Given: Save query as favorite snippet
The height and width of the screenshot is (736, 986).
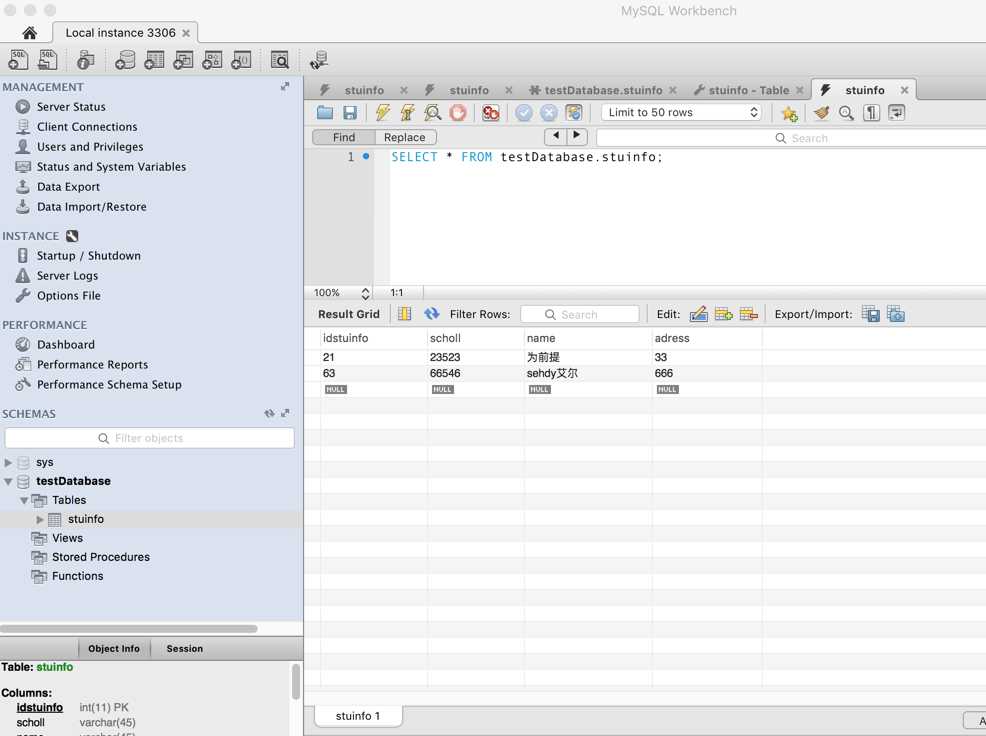Looking at the screenshot, I should (x=789, y=113).
